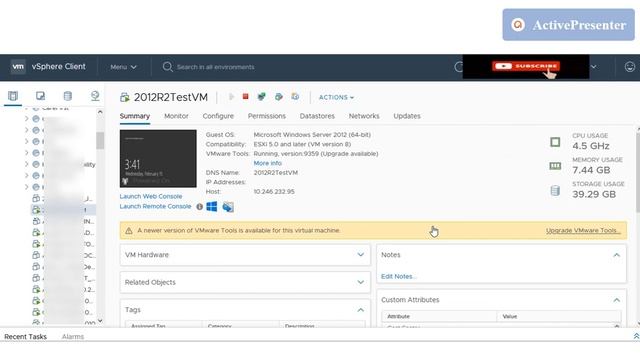Switch to Storage inventory view icon
The height and width of the screenshot is (360, 640).
pyautogui.click(x=68, y=96)
